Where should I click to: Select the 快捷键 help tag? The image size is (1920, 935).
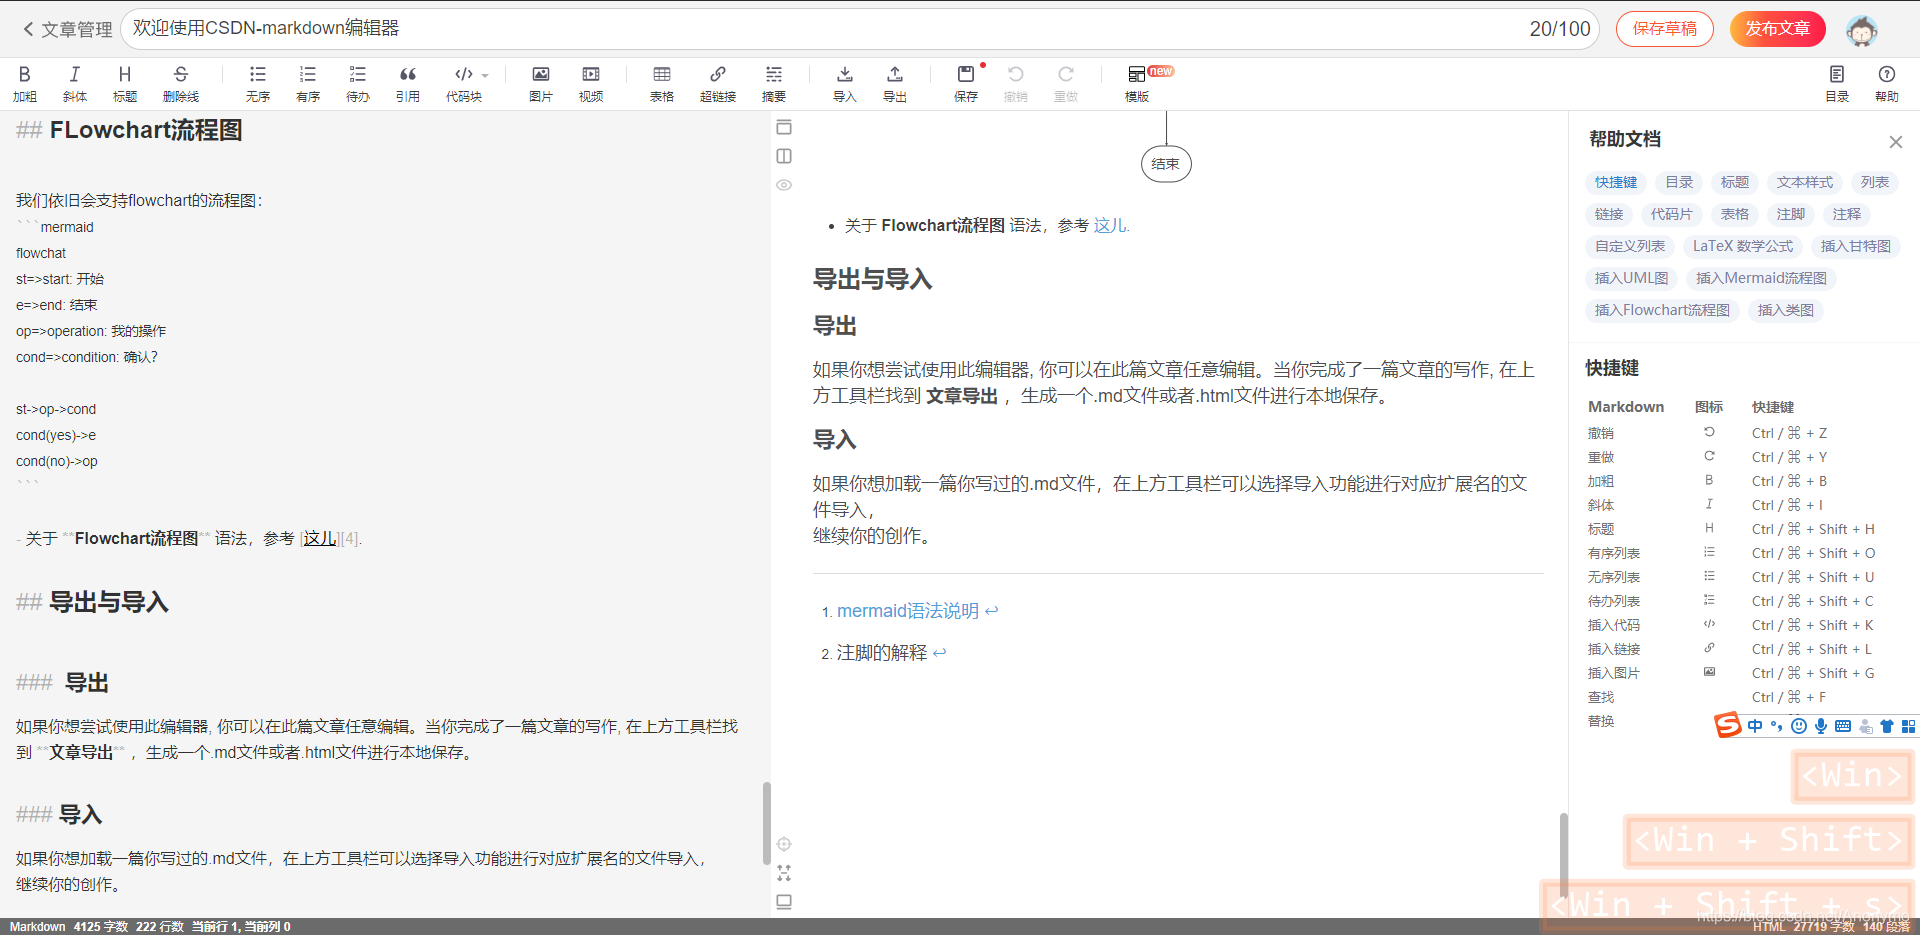(x=1616, y=182)
